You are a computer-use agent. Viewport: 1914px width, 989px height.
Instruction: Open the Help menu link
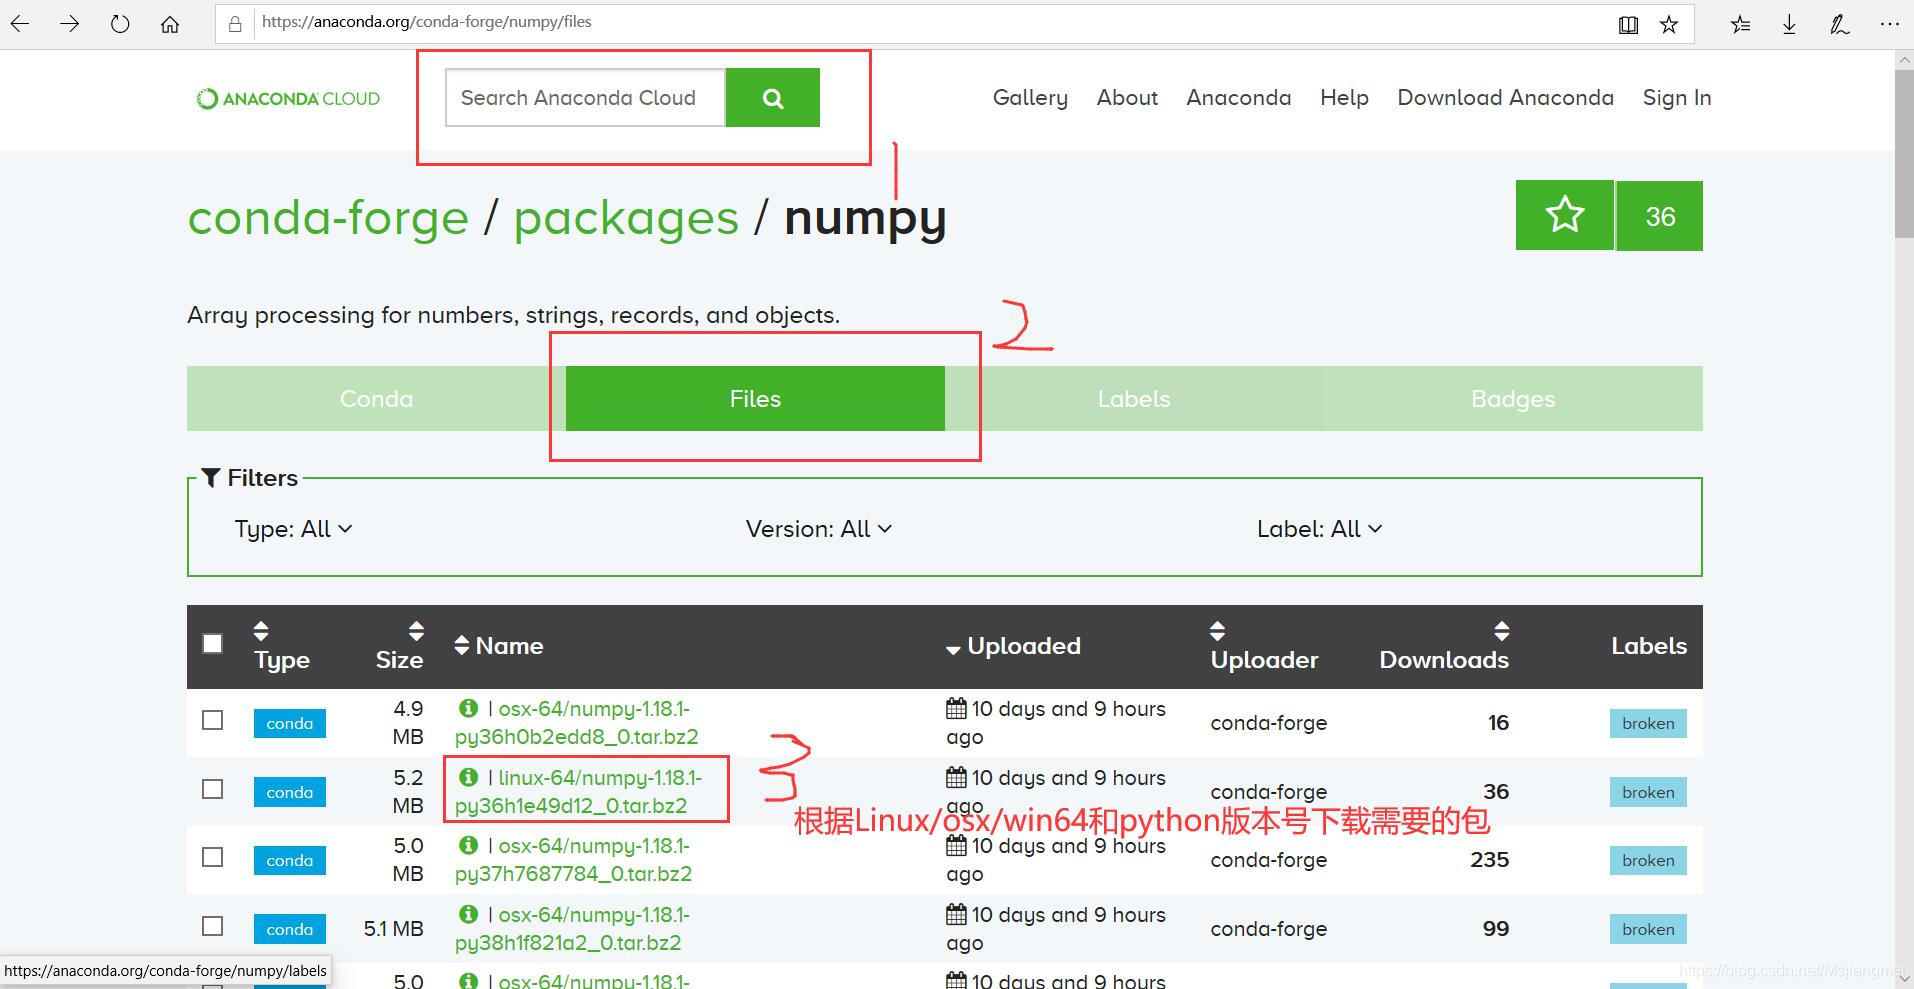(1344, 98)
